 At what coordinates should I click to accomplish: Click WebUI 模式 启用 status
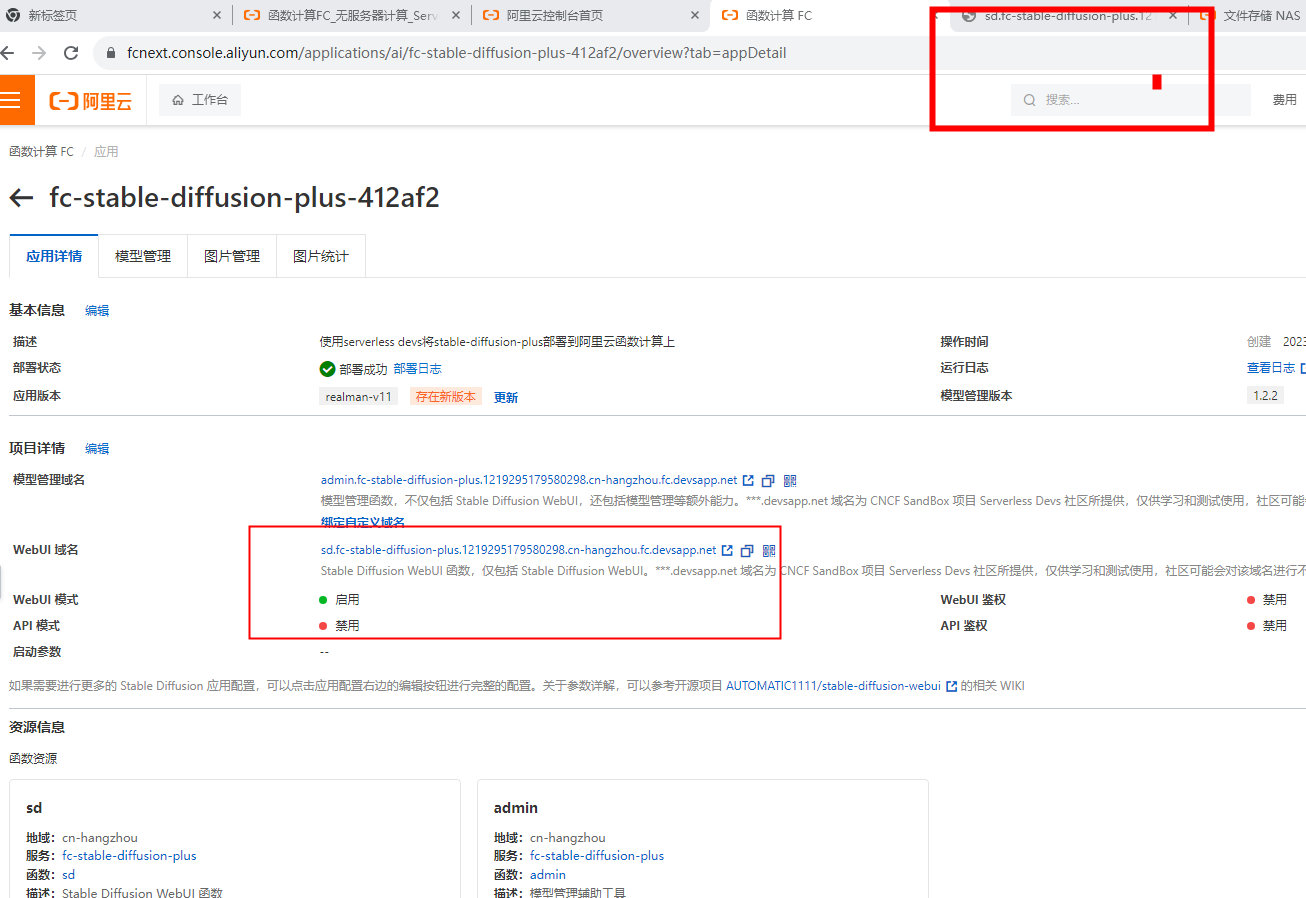pyautogui.click(x=339, y=600)
